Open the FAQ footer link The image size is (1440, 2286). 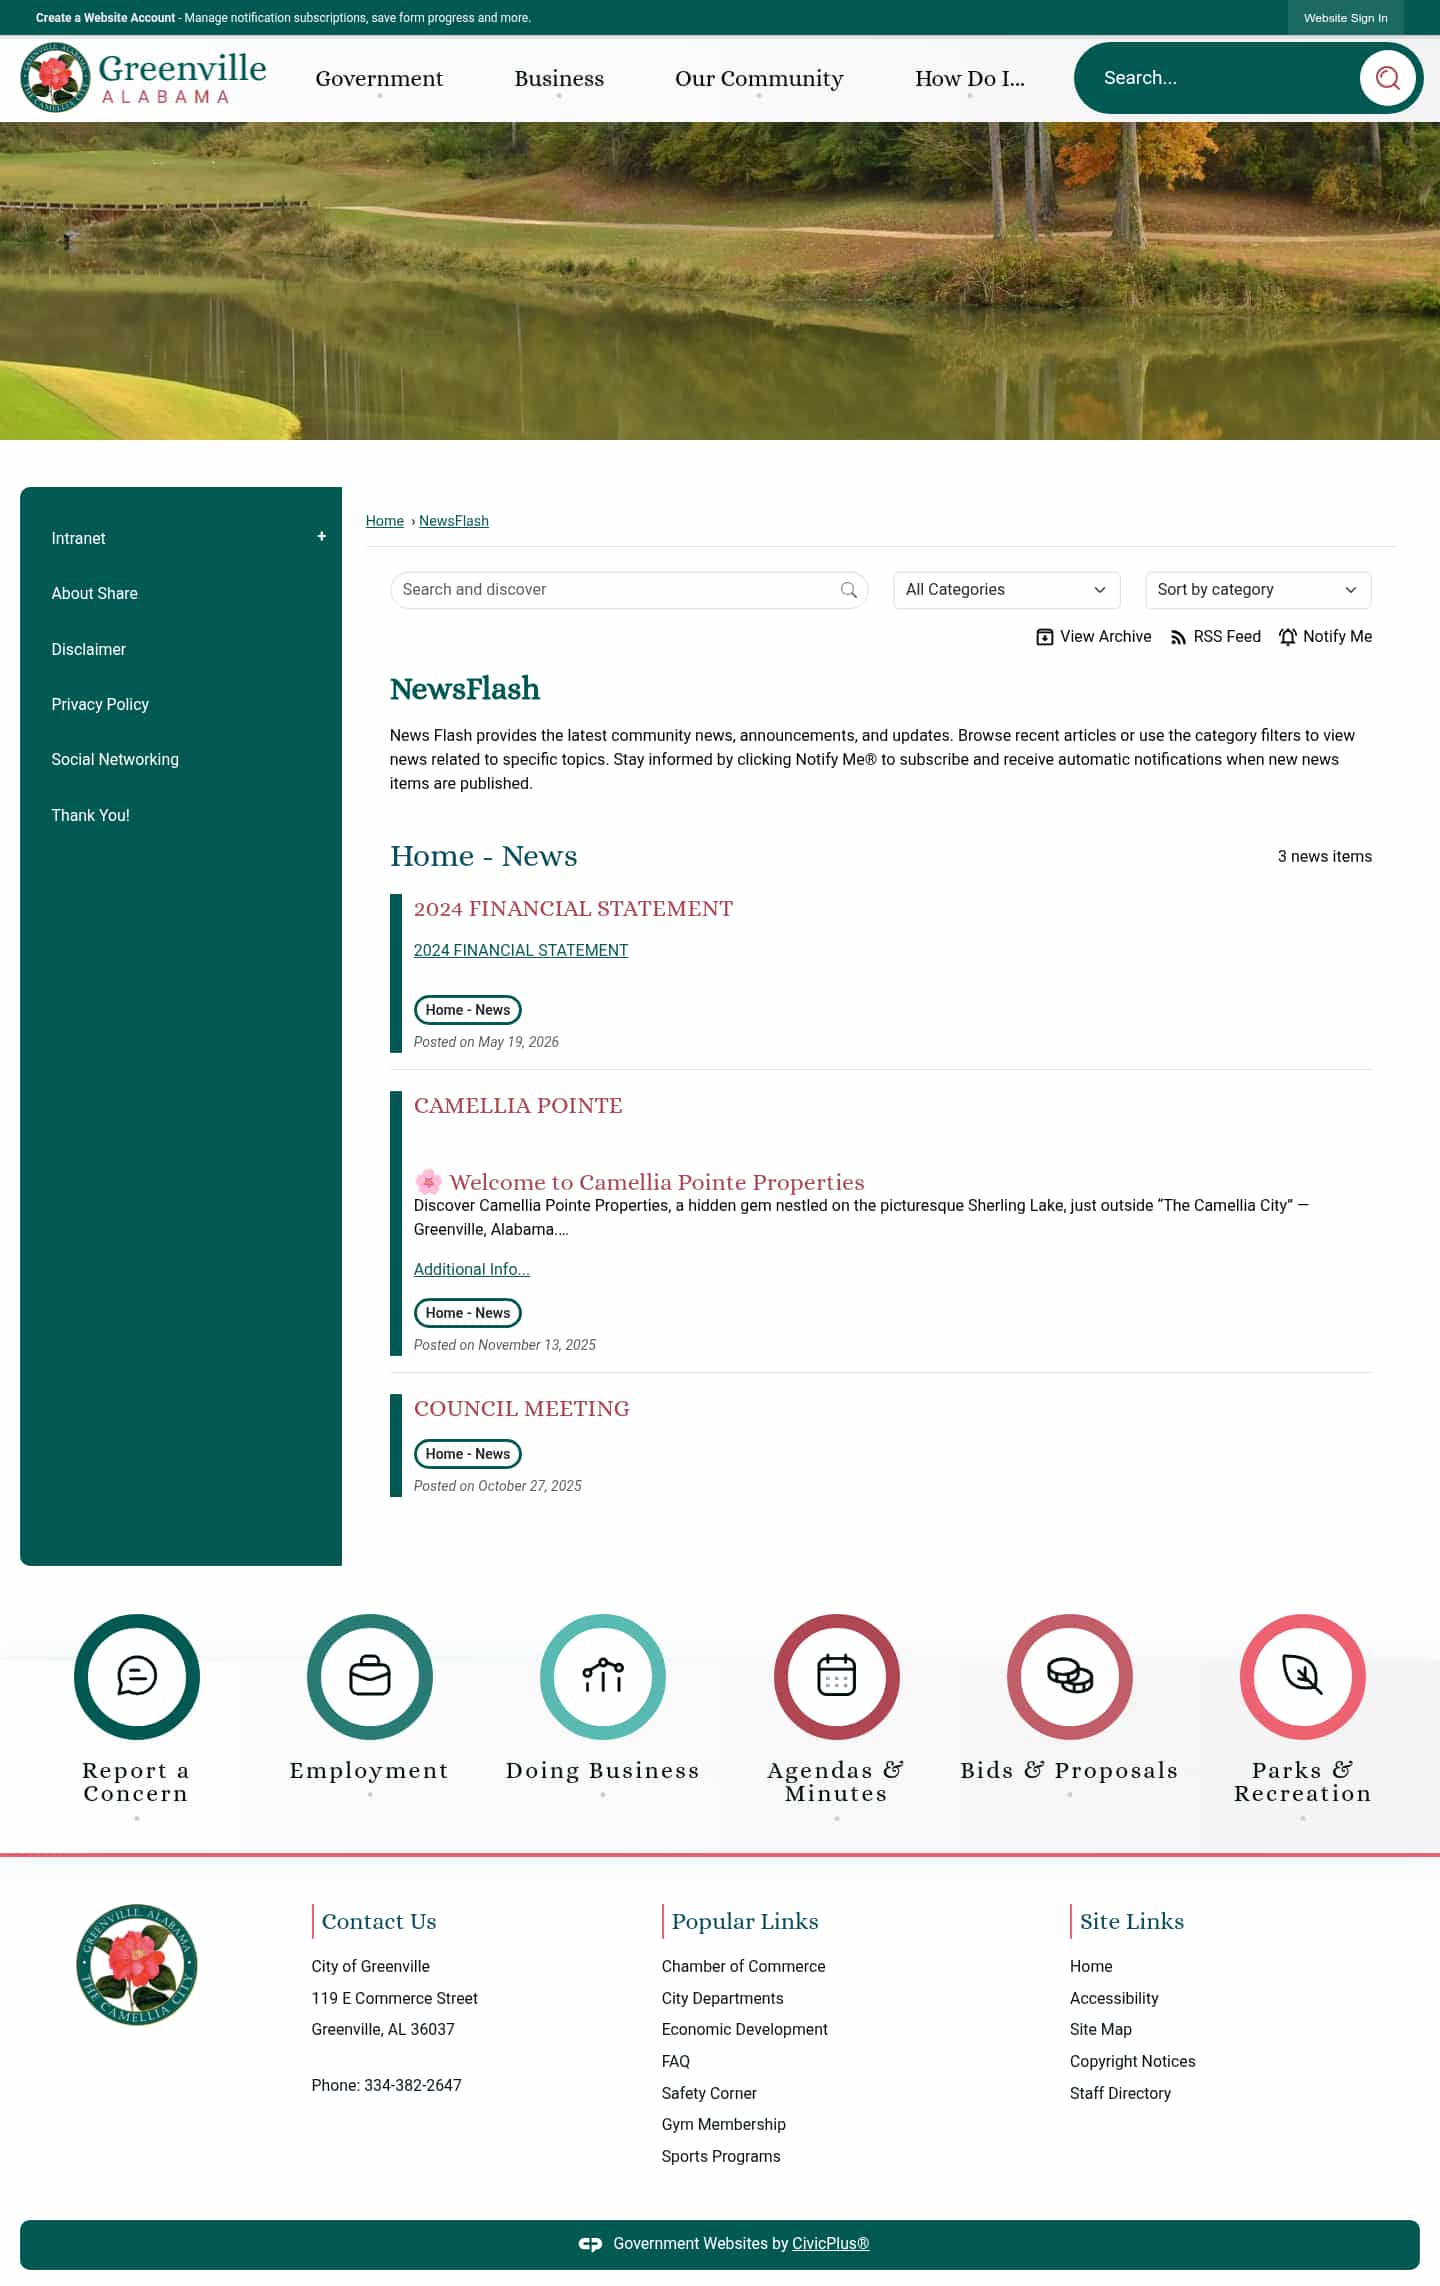pyautogui.click(x=676, y=2061)
